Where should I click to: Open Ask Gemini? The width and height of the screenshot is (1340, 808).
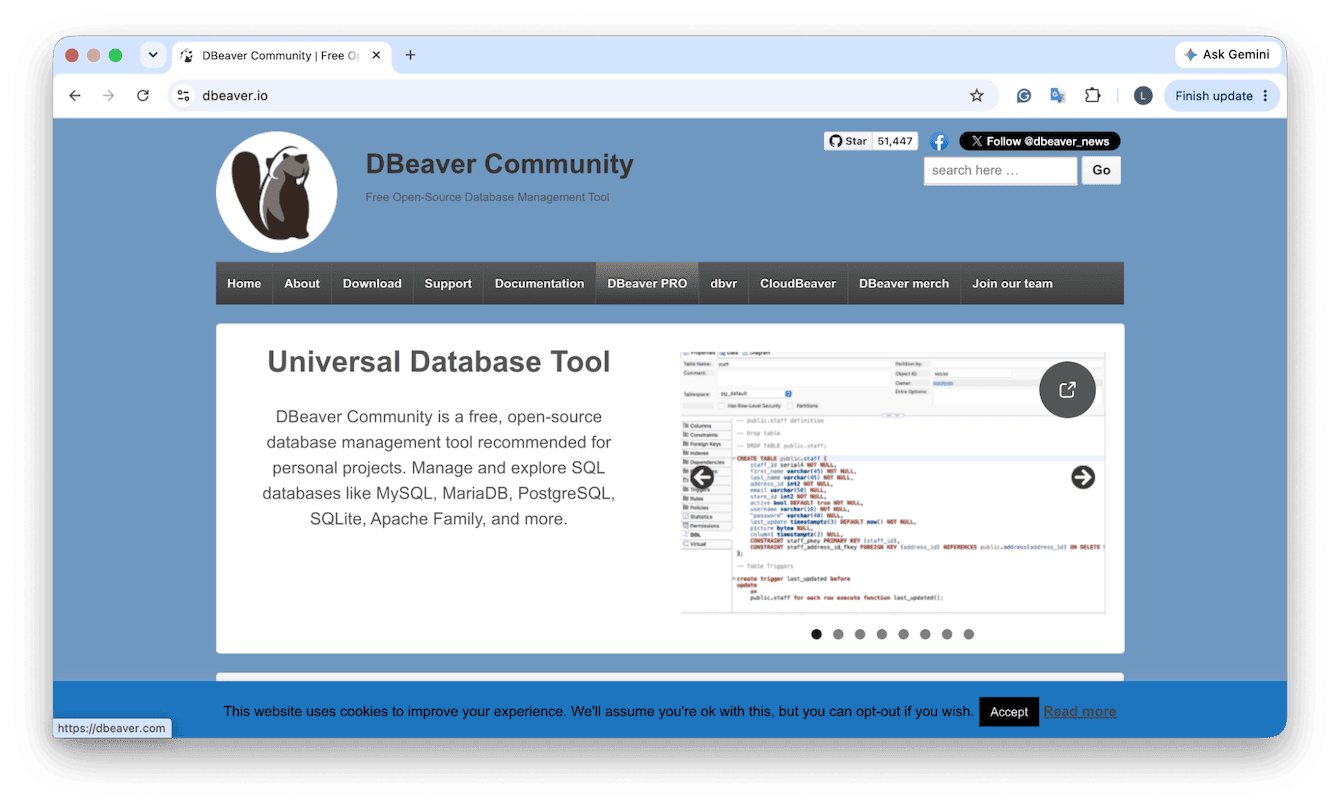coord(1227,55)
